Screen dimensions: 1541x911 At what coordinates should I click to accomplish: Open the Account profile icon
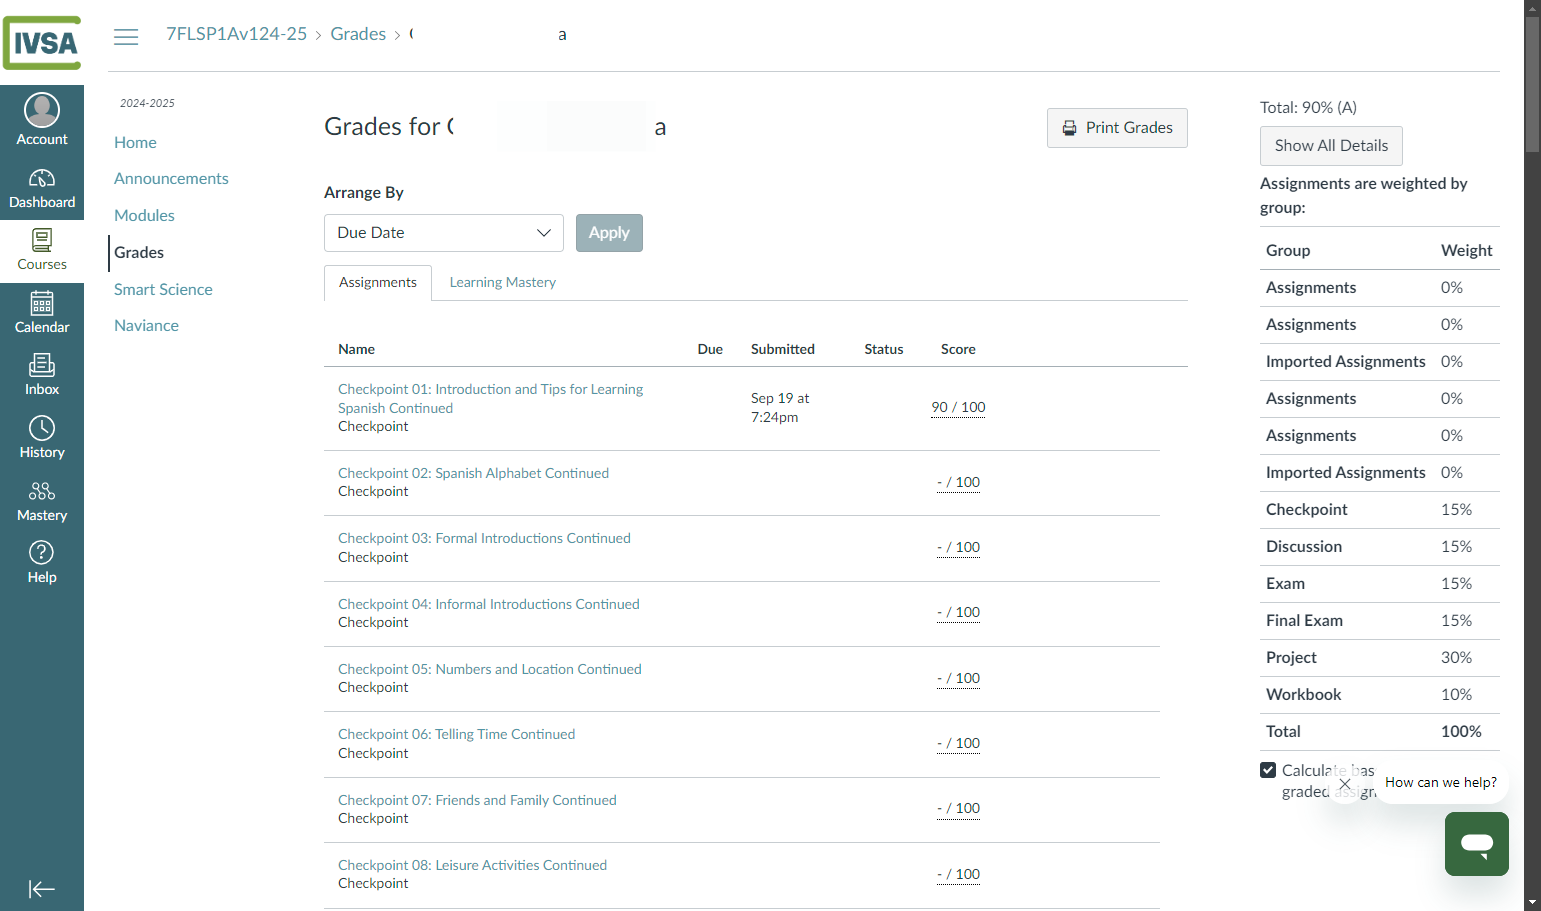coord(42,110)
